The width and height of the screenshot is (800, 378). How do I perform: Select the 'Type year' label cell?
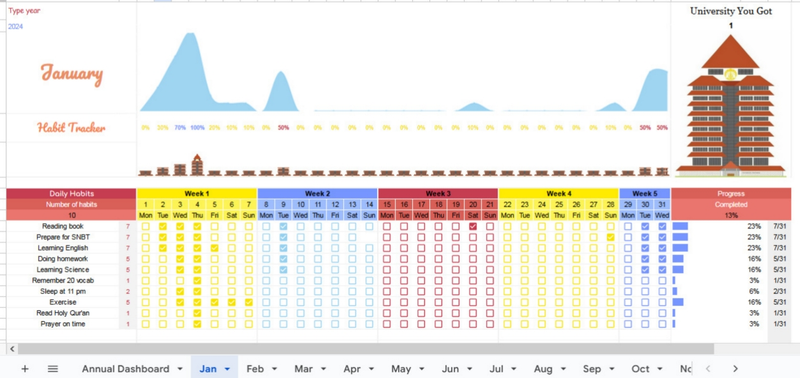click(x=24, y=10)
